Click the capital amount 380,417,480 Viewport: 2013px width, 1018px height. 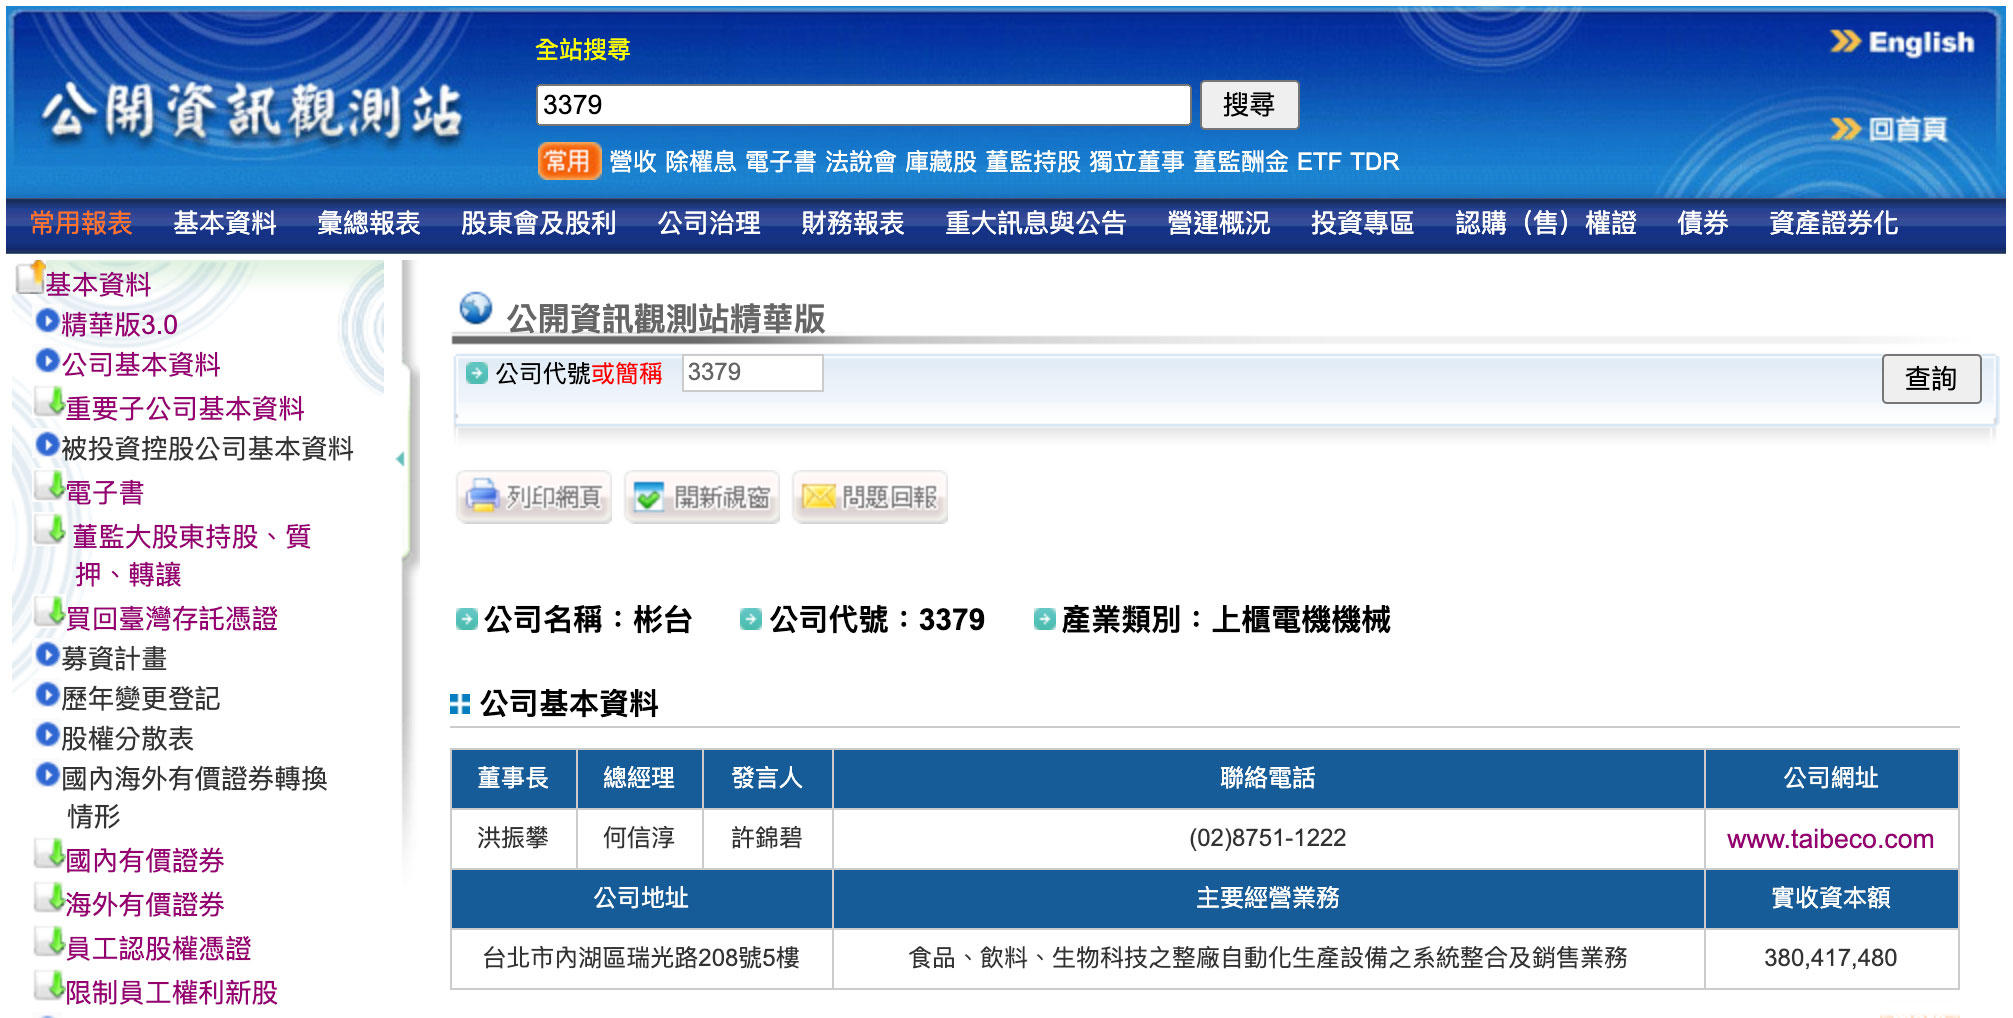coord(1830,958)
